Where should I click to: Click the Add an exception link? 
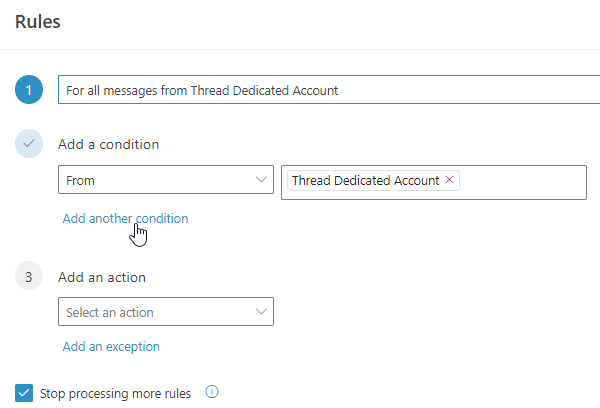pyautogui.click(x=111, y=346)
